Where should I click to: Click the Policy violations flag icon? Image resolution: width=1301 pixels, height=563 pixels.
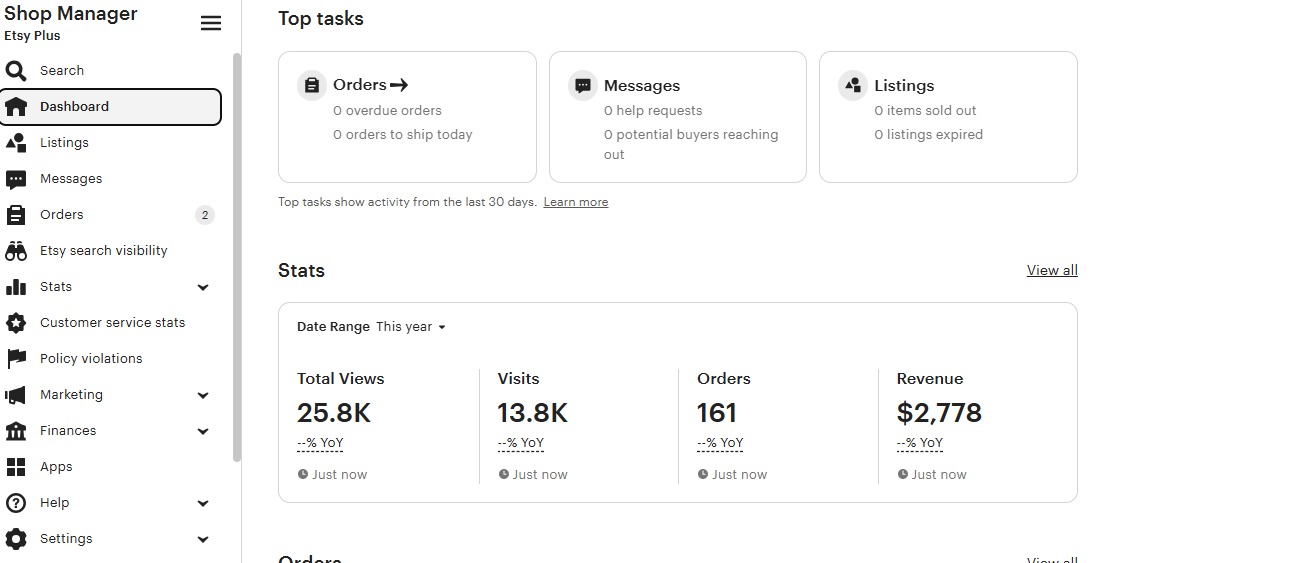16,359
